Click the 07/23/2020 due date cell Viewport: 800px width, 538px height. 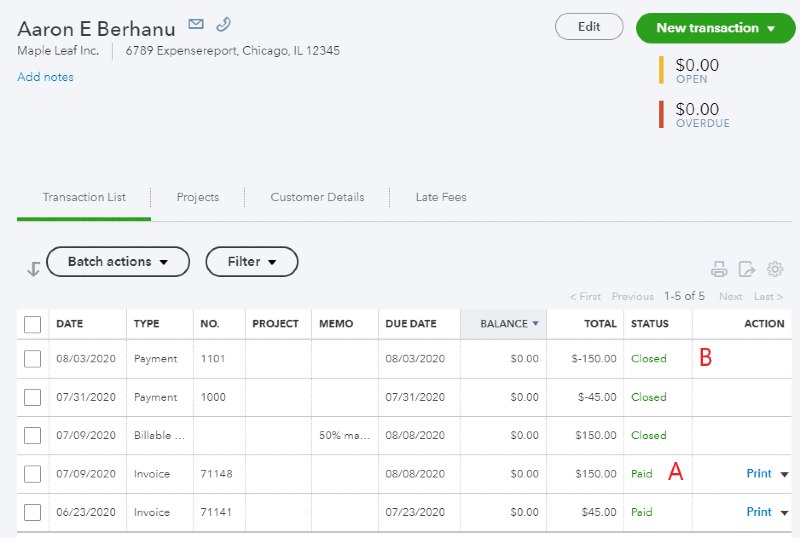pyautogui.click(x=415, y=512)
